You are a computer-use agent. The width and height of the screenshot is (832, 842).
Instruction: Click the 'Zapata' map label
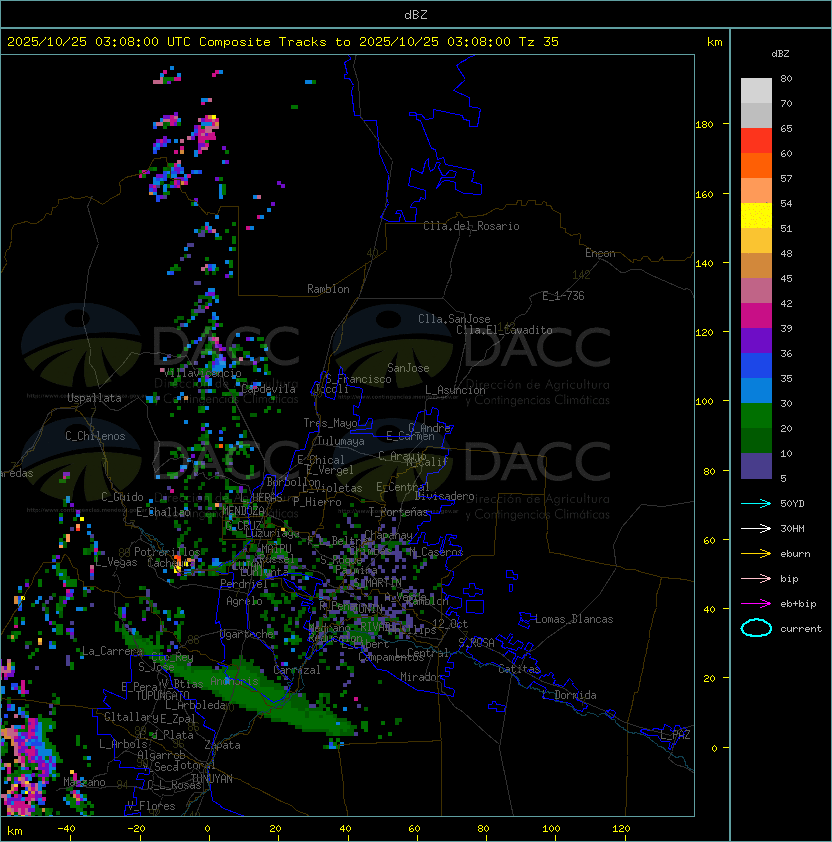tap(222, 745)
